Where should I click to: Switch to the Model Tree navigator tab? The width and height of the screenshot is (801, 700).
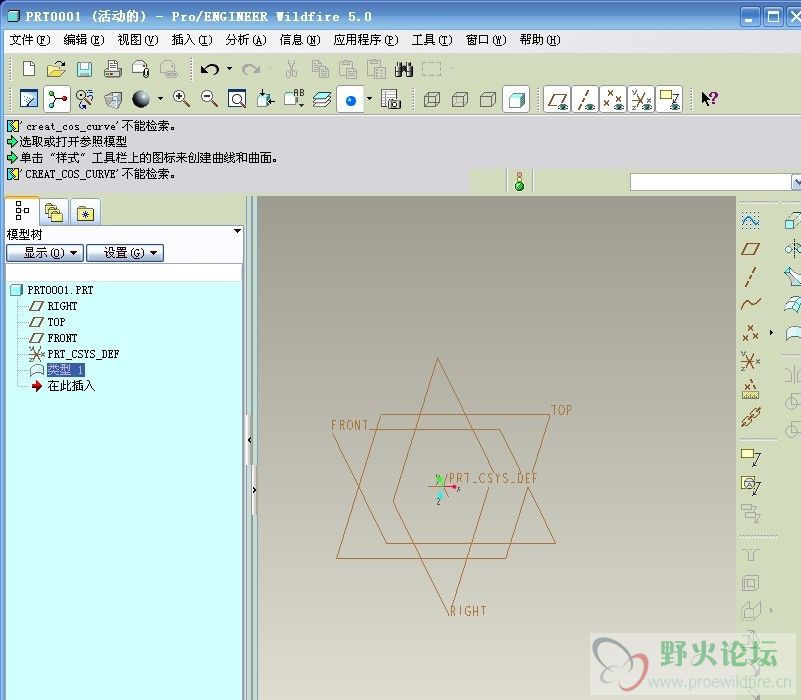22,211
